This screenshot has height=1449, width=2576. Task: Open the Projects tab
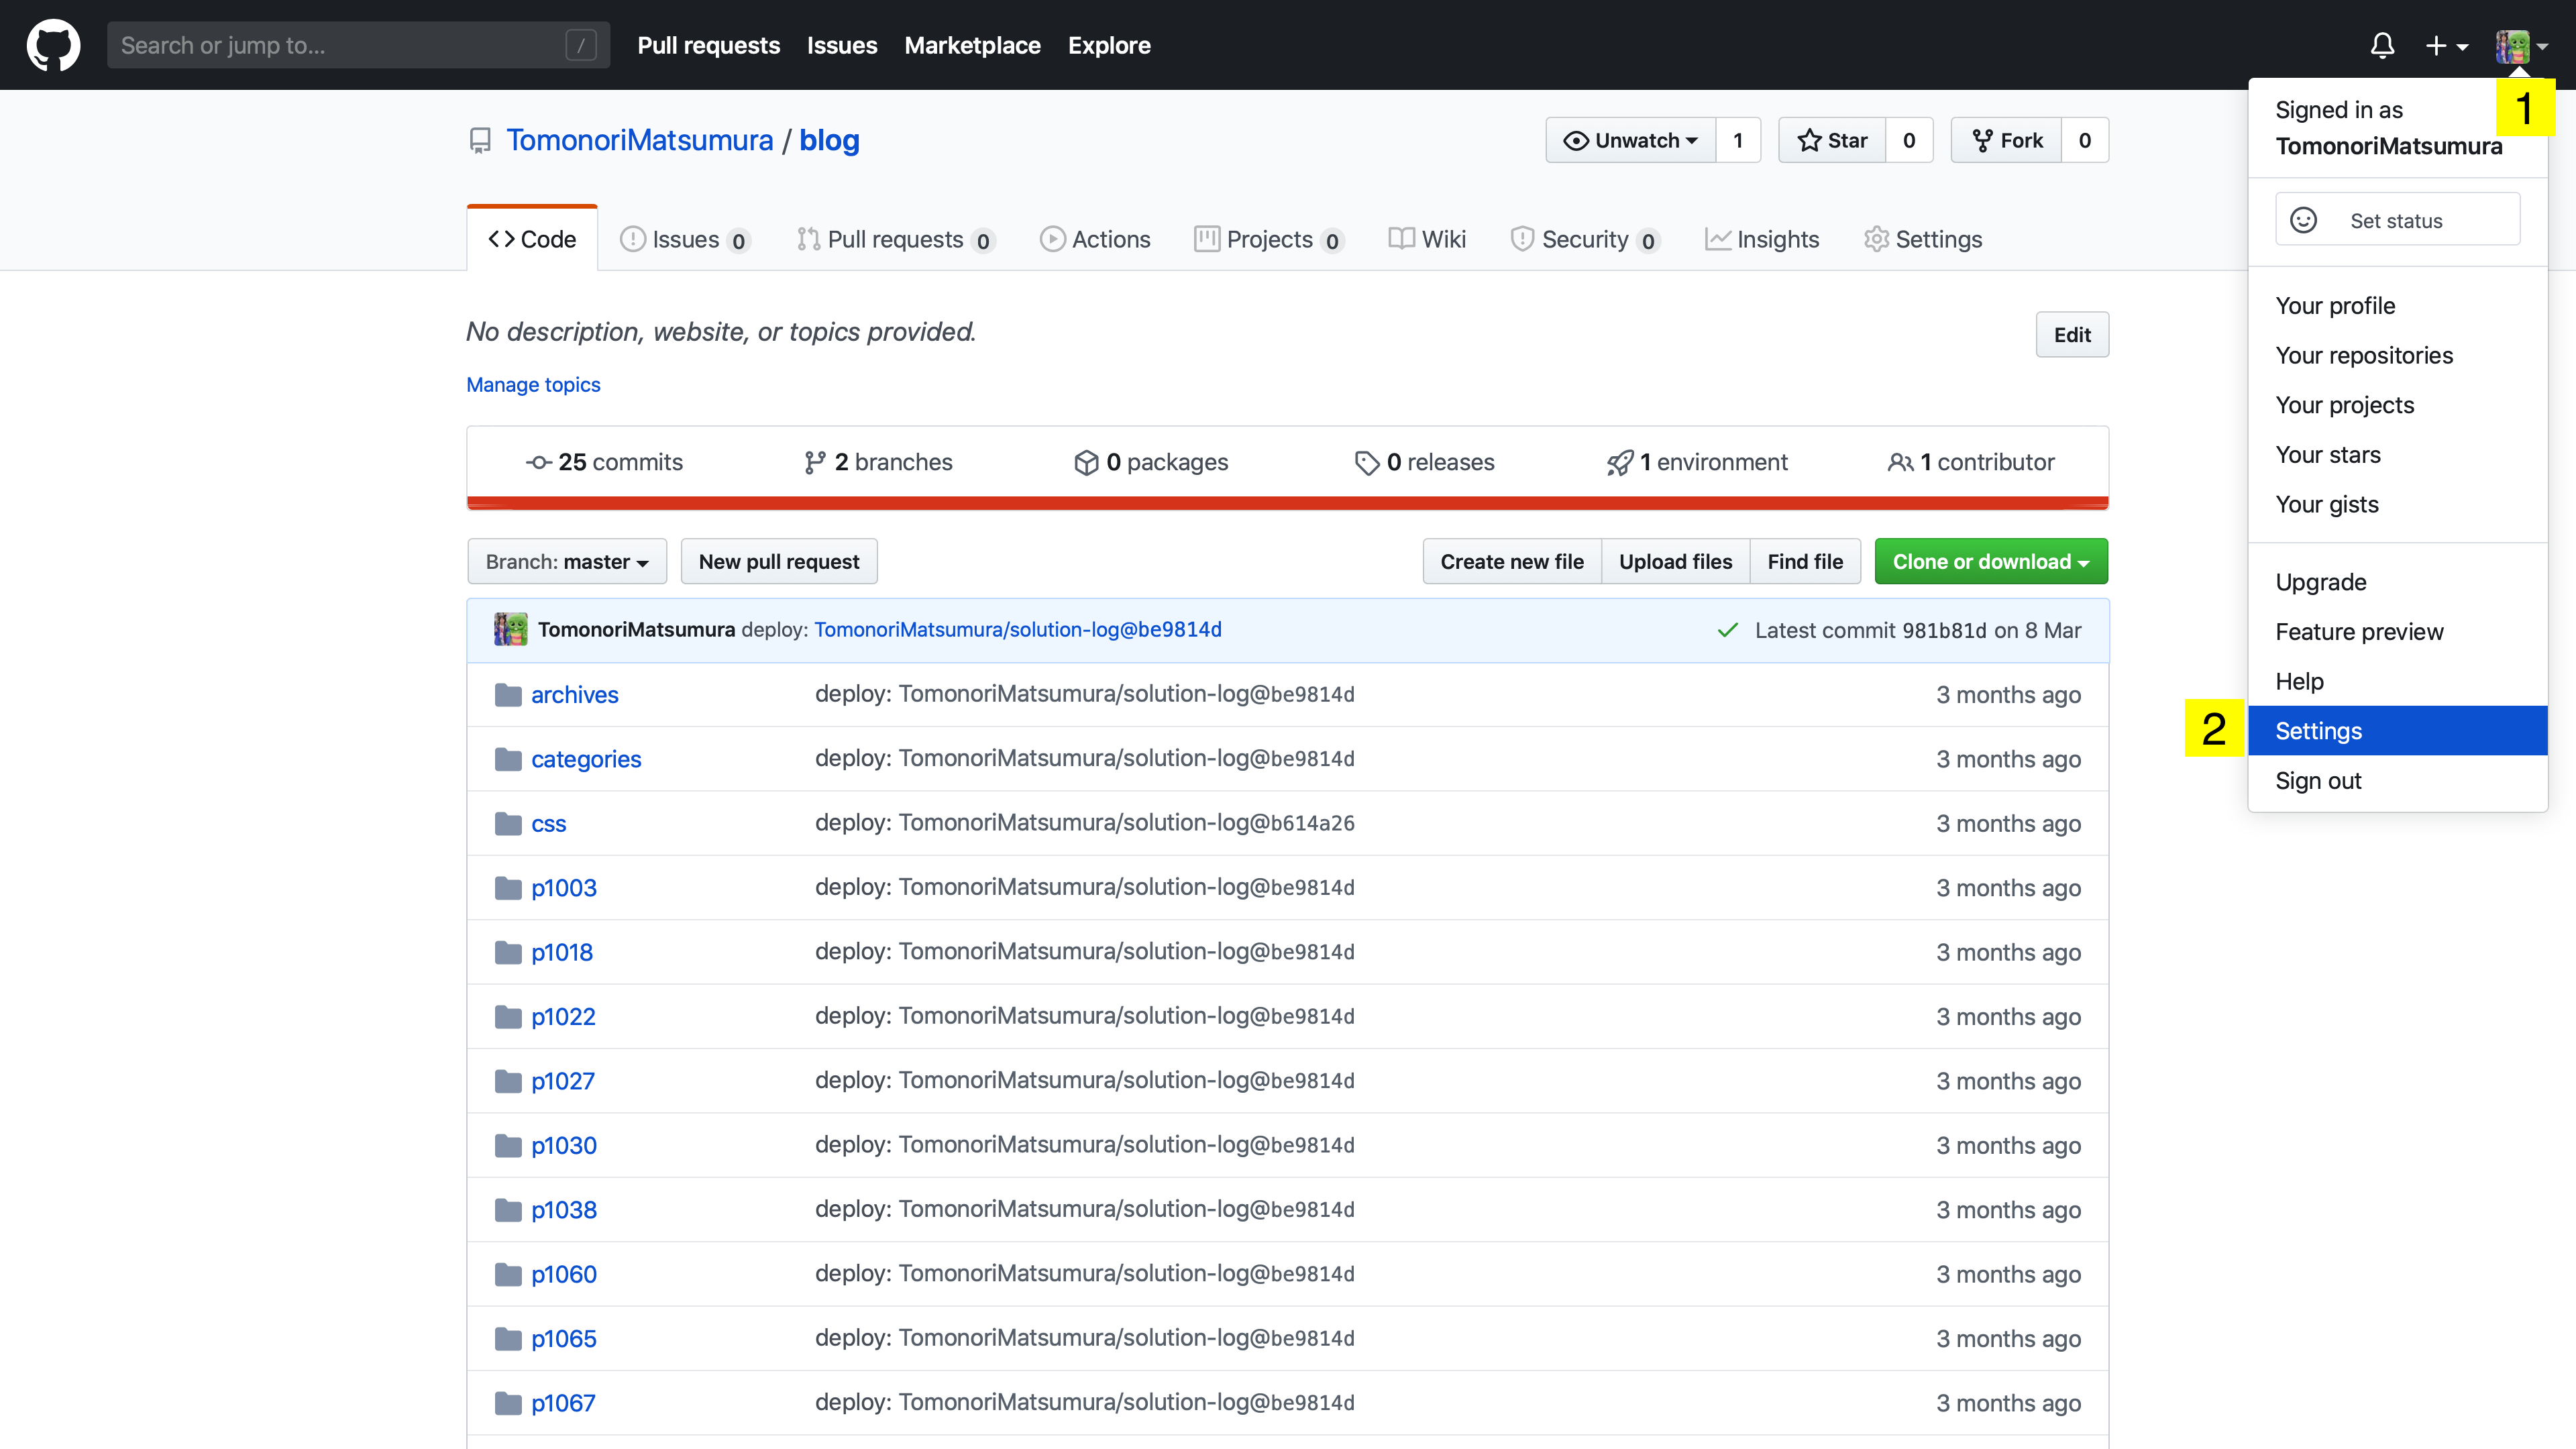point(1269,239)
